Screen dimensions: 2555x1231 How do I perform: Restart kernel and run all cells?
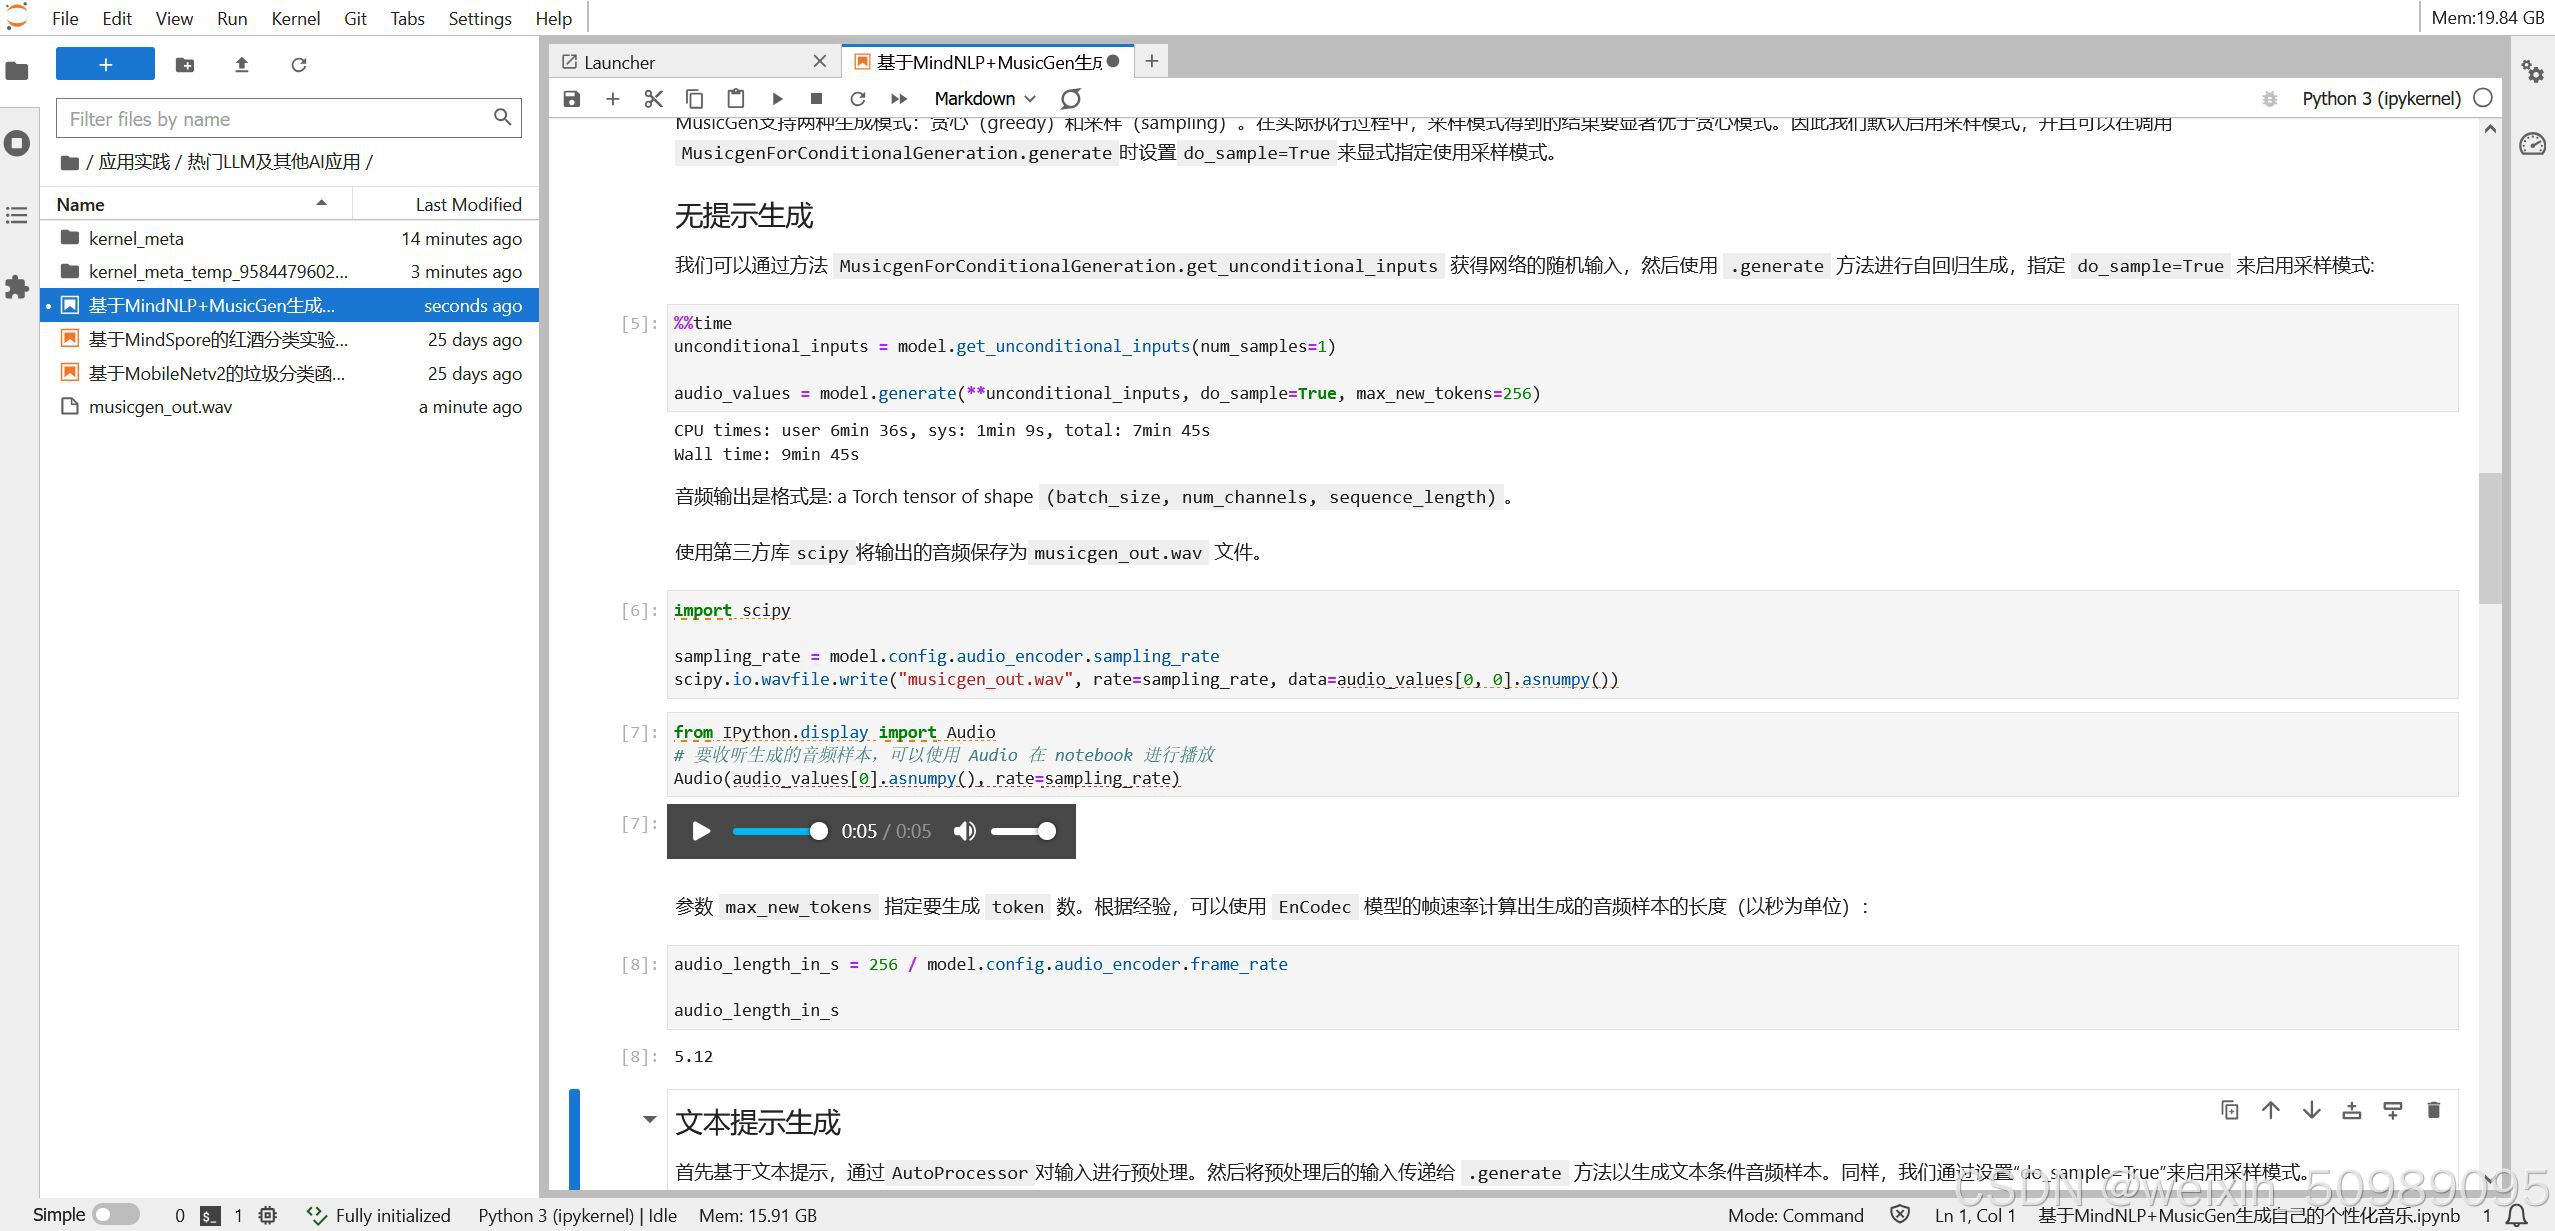898,98
